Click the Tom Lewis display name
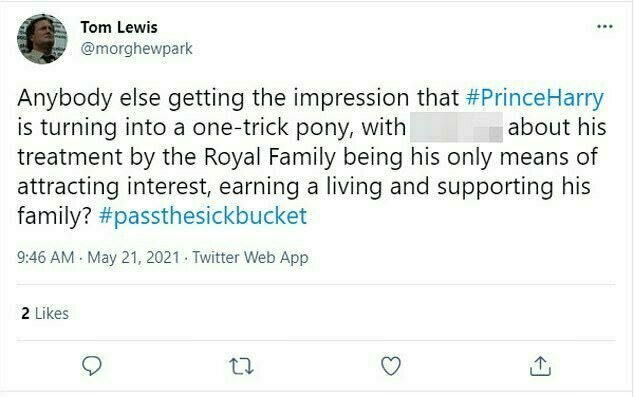Image resolution: width=634 pixels, height=397 pixels. [x=119, y=27]
